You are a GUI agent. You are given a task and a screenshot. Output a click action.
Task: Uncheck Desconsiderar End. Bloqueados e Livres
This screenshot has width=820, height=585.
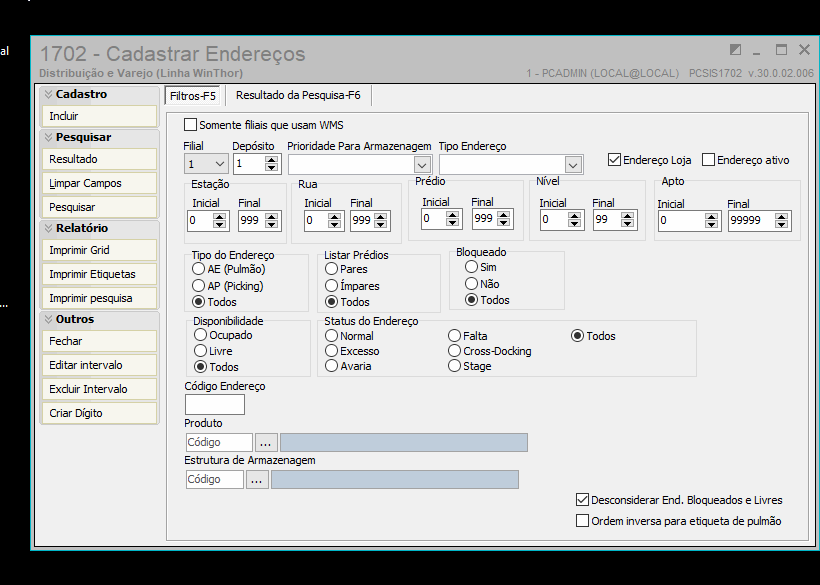click(582, 500)
